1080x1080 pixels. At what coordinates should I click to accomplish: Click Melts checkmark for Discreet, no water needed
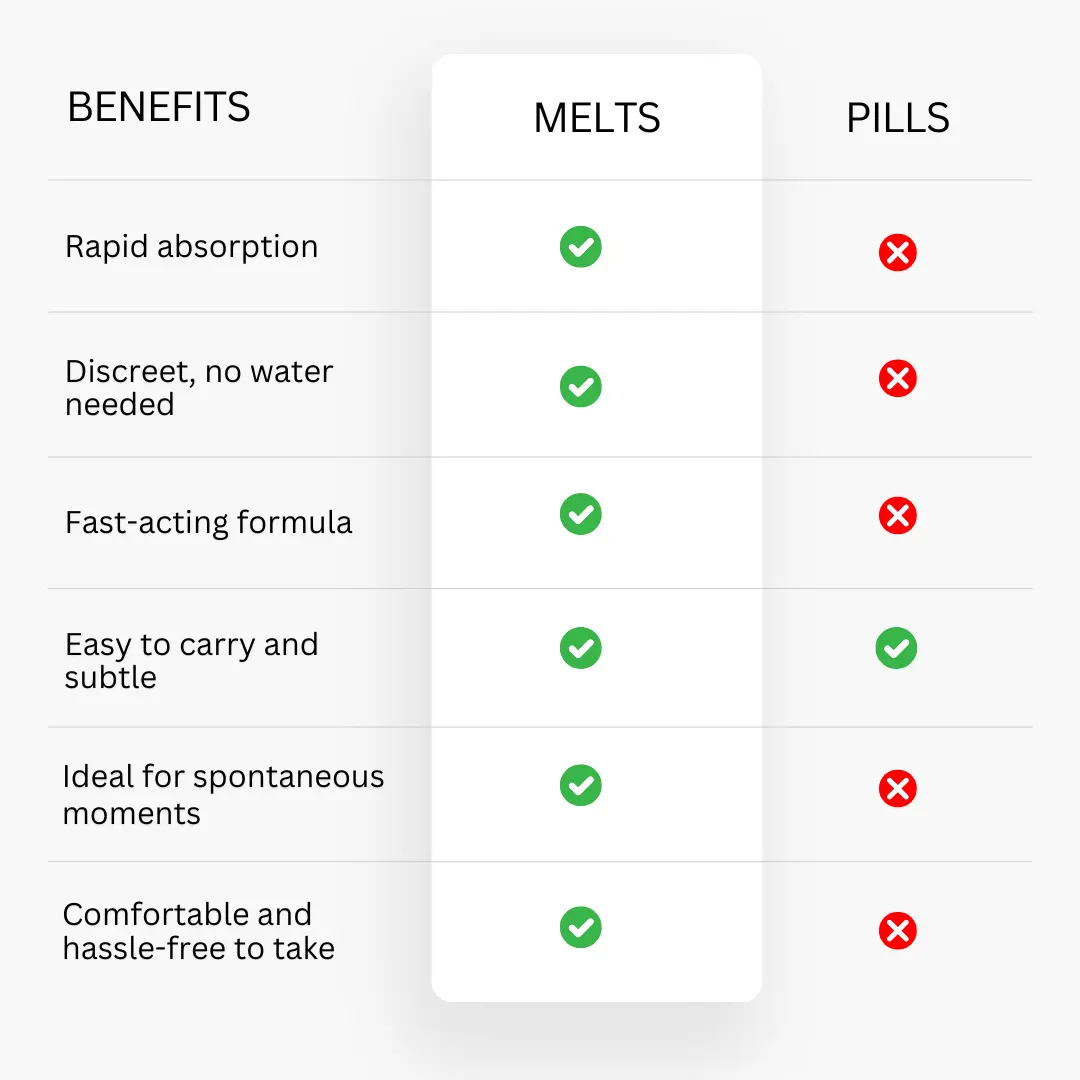pyautogui.click(x=580, y=386)
